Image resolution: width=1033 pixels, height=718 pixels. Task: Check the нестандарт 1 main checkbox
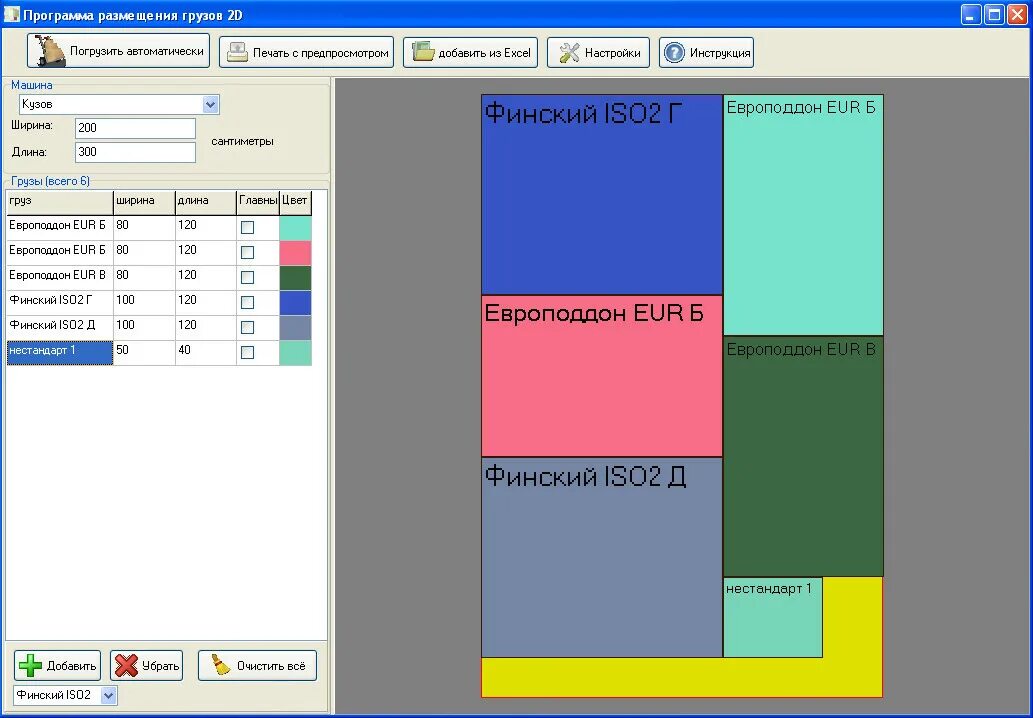[247, 352]
